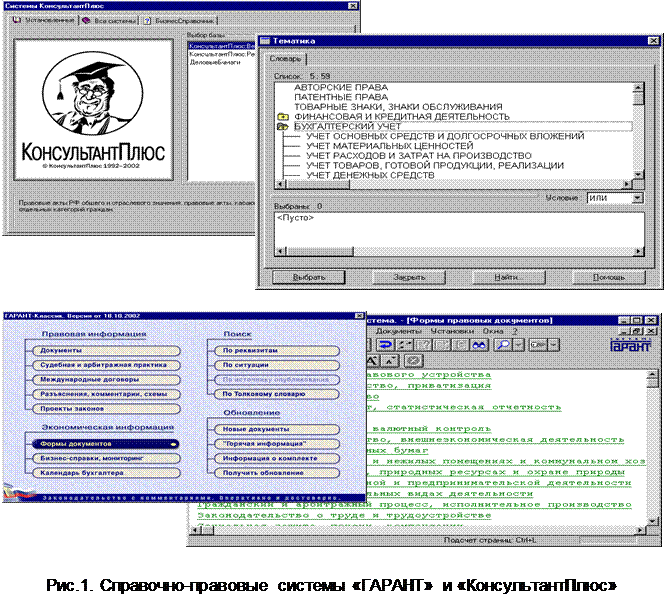Click the increase font size 'A' icon
Image resolution: width=664 pixels, height=608 pixels.
(371, 361)
